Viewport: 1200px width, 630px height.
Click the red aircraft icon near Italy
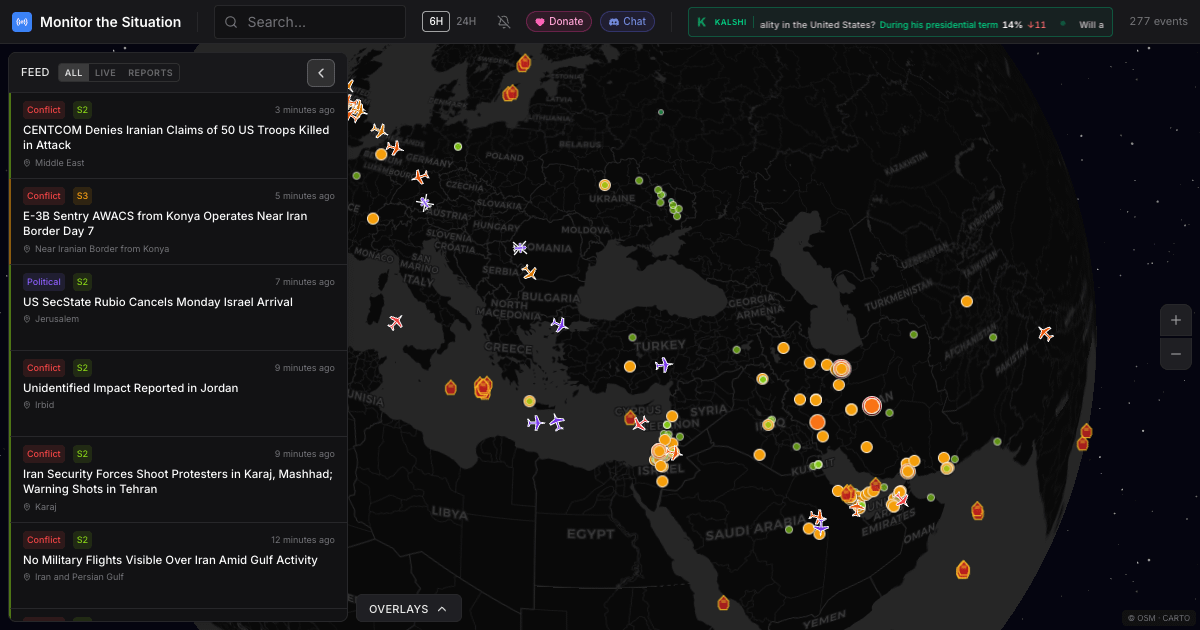click(x=395, y=322)
